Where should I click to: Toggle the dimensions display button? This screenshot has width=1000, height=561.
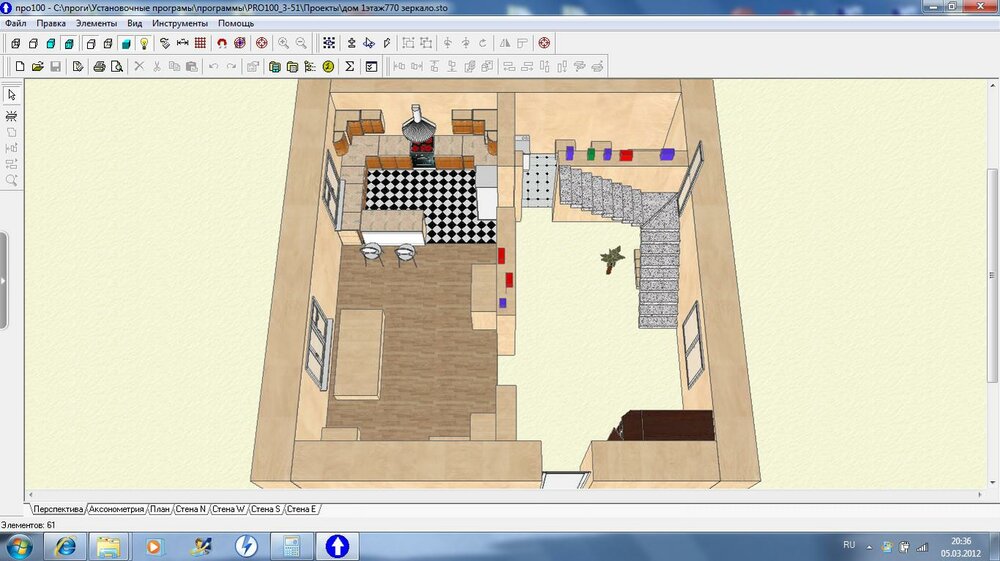pos(182,43)
